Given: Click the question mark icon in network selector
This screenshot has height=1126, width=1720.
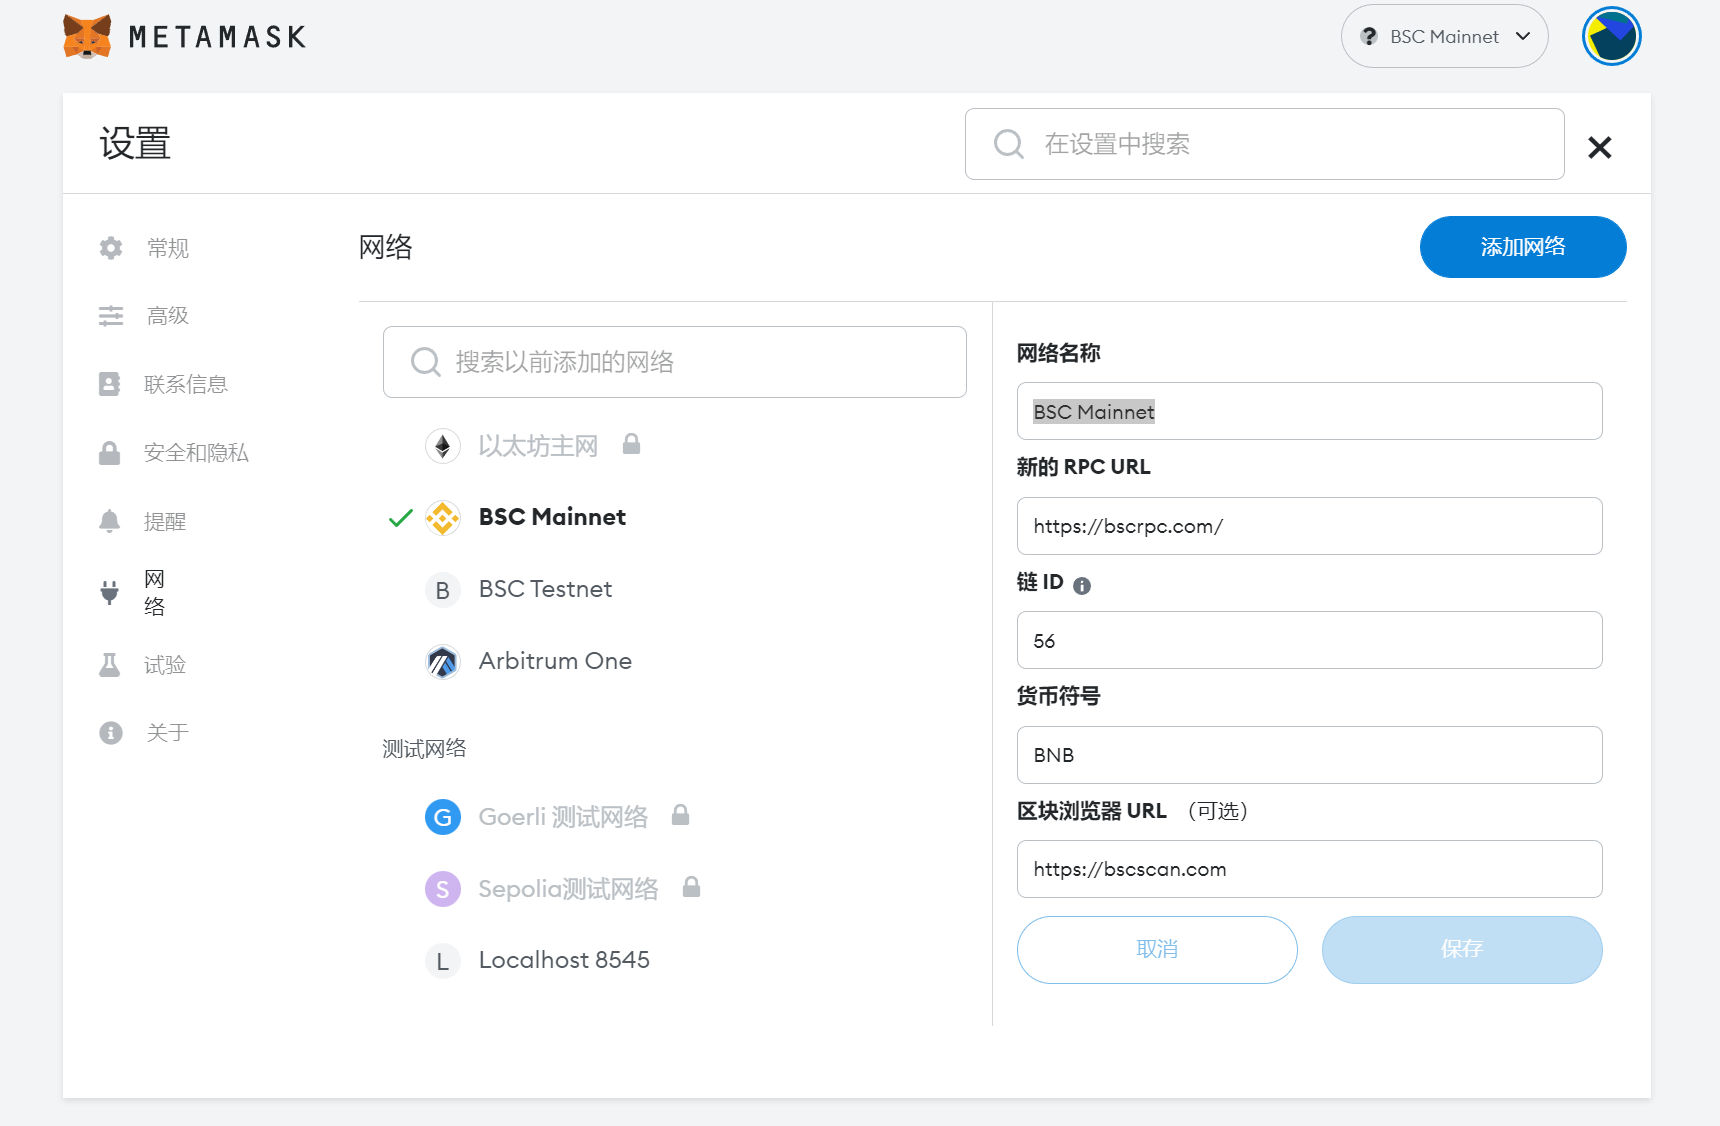Looking at the screenshot, I should (1369, 36).
